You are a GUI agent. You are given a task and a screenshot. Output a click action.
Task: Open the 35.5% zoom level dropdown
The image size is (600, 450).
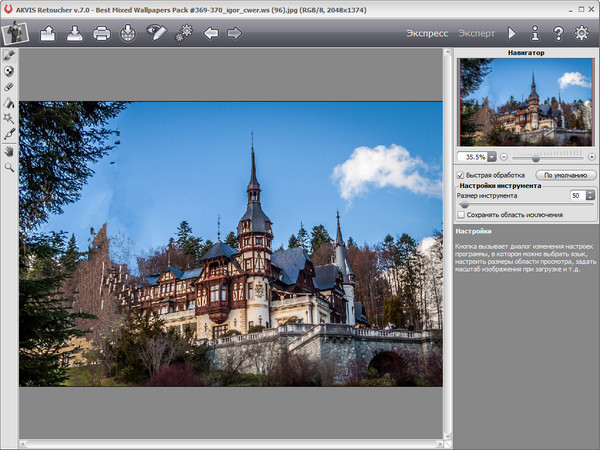tap(491, 157)
